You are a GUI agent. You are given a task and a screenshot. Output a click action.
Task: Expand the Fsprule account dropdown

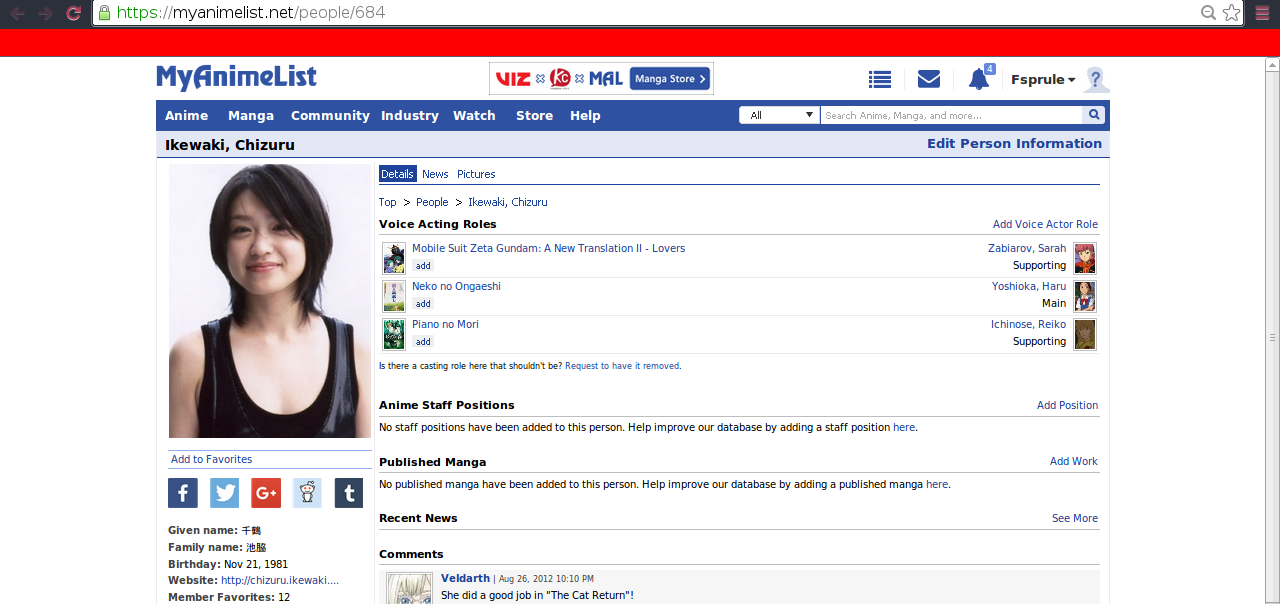(1043, 80)
